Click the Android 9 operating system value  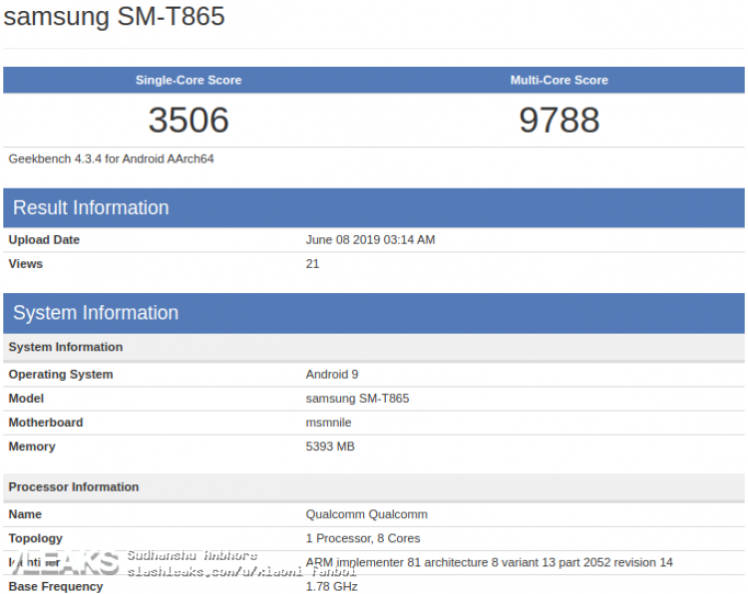pyautogui.click(x=332, y=374)
